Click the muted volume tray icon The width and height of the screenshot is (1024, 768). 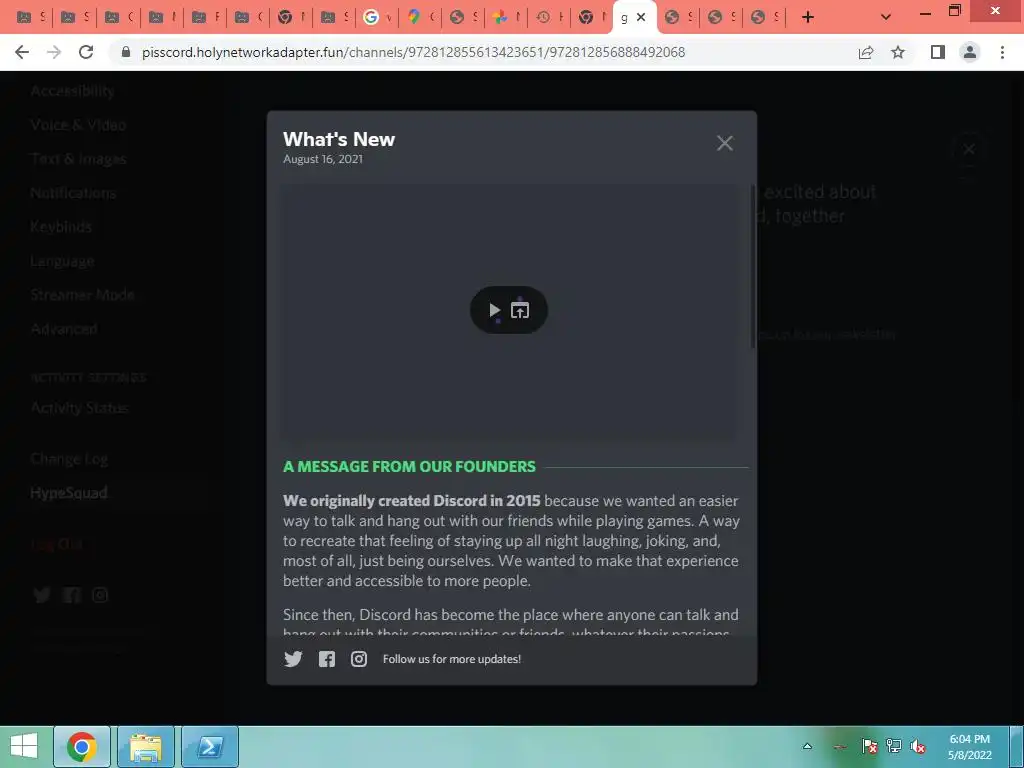point(918,746)
